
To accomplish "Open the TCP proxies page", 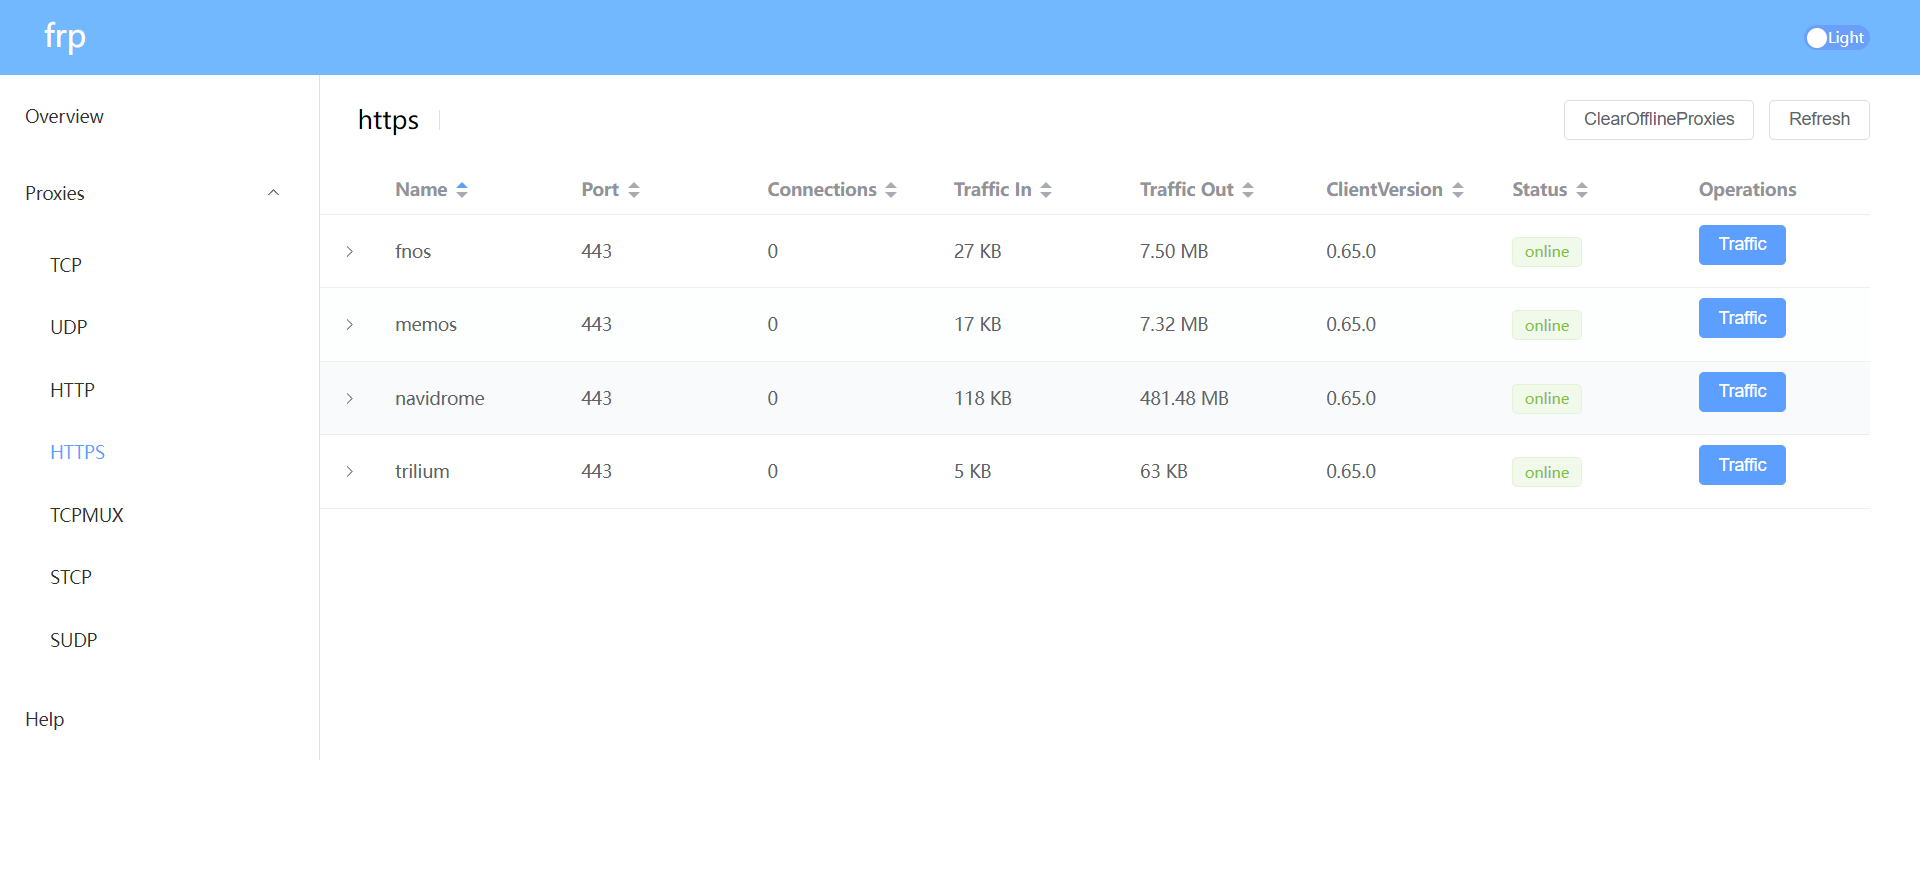I will pos(66,265).
